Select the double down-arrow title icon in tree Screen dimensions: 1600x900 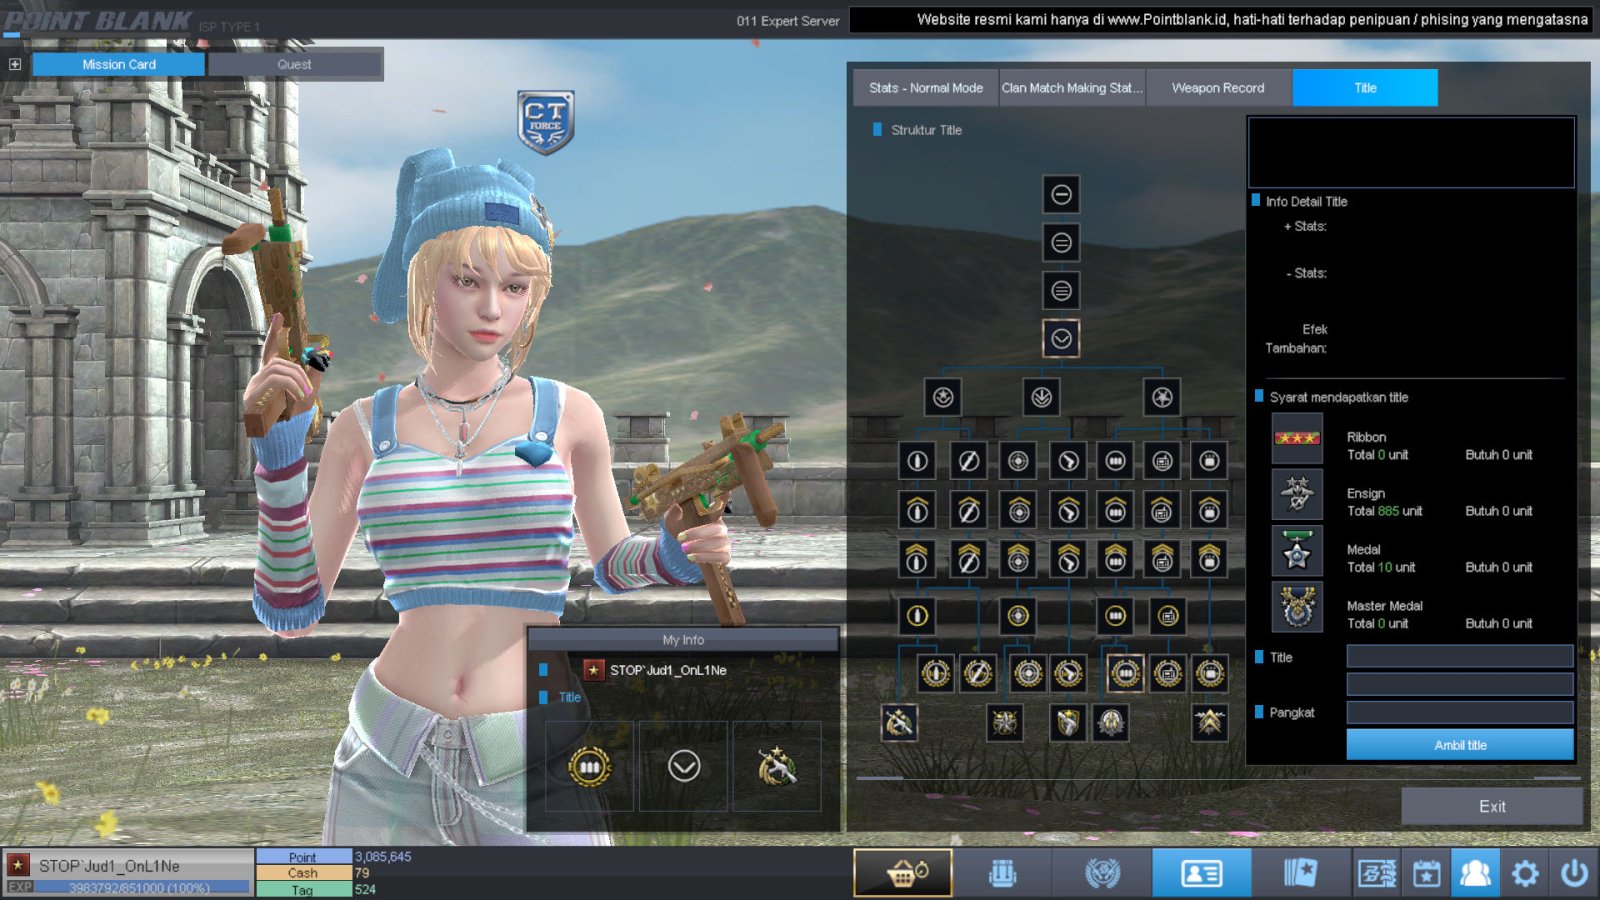(x=1041, y=397)
